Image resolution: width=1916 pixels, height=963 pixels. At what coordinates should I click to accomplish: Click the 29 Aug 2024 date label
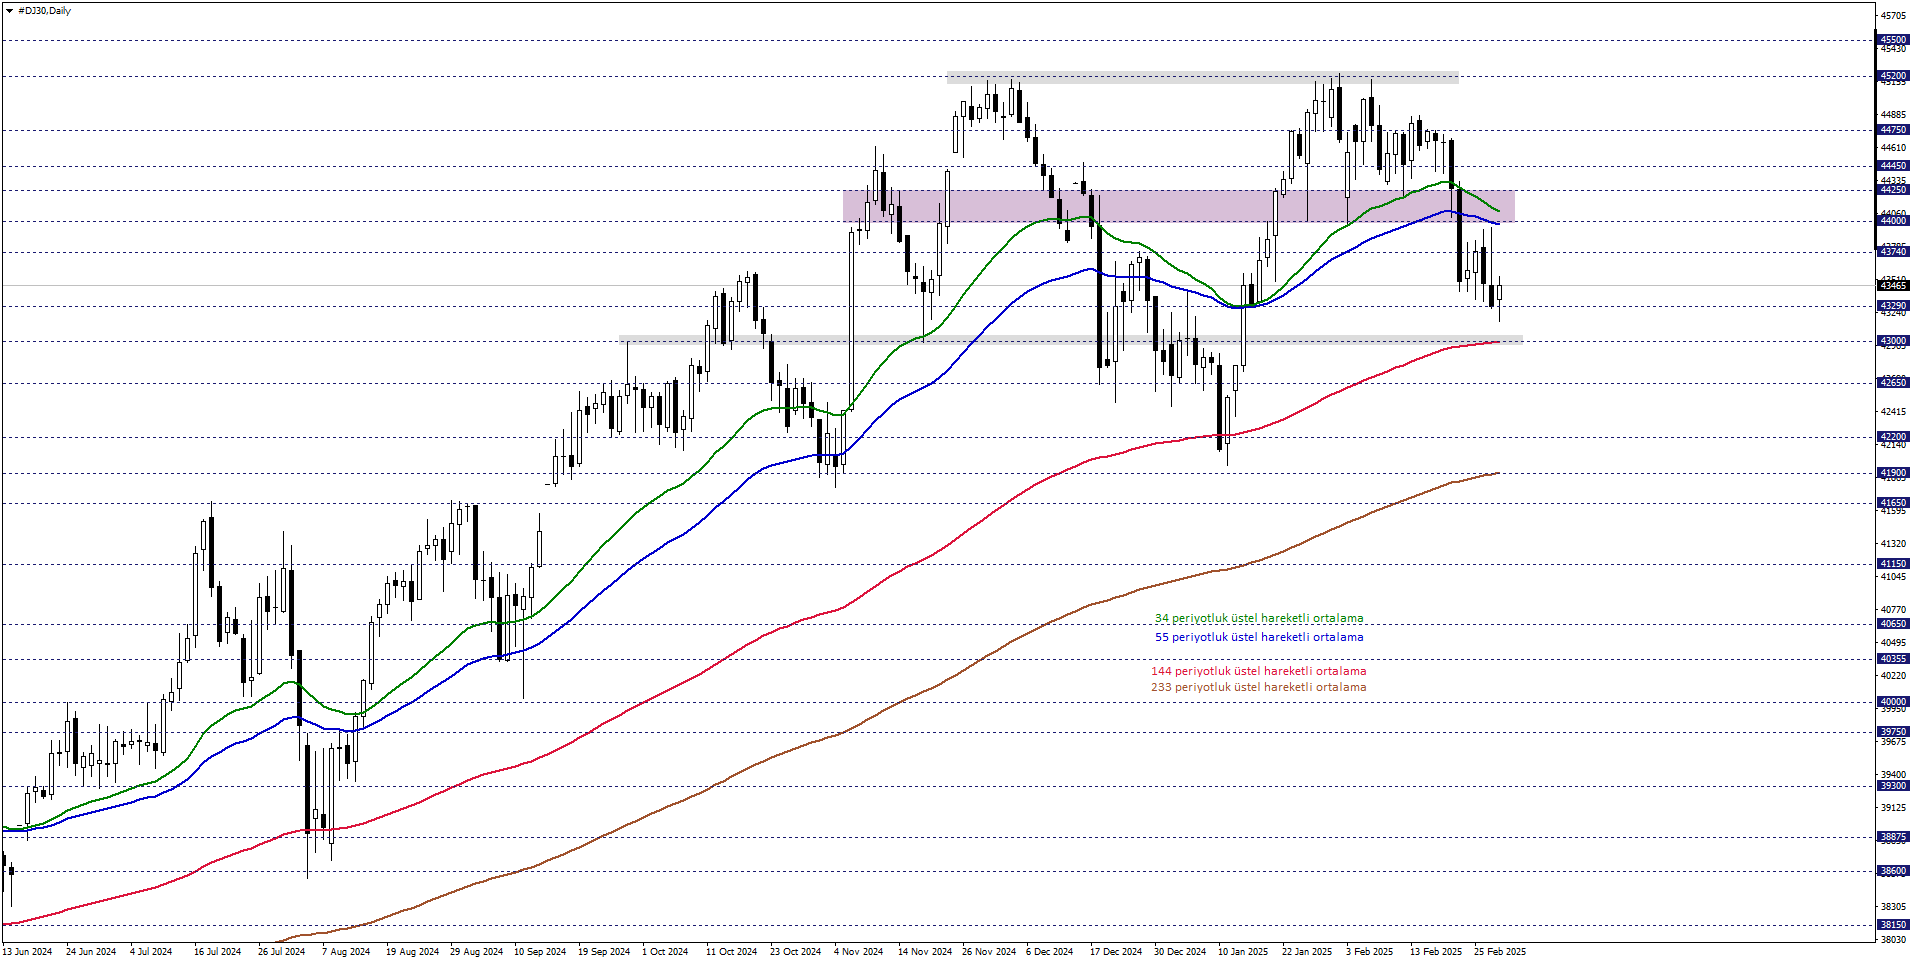click(476, 952)
